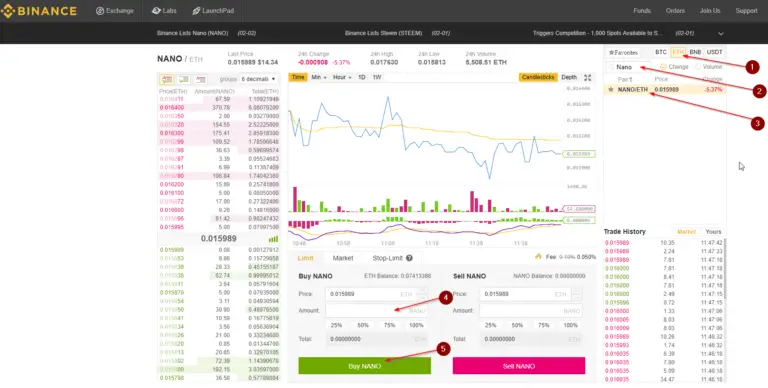
Task: Click the pink Sell NANO button
Action: (x=519, y=366)
